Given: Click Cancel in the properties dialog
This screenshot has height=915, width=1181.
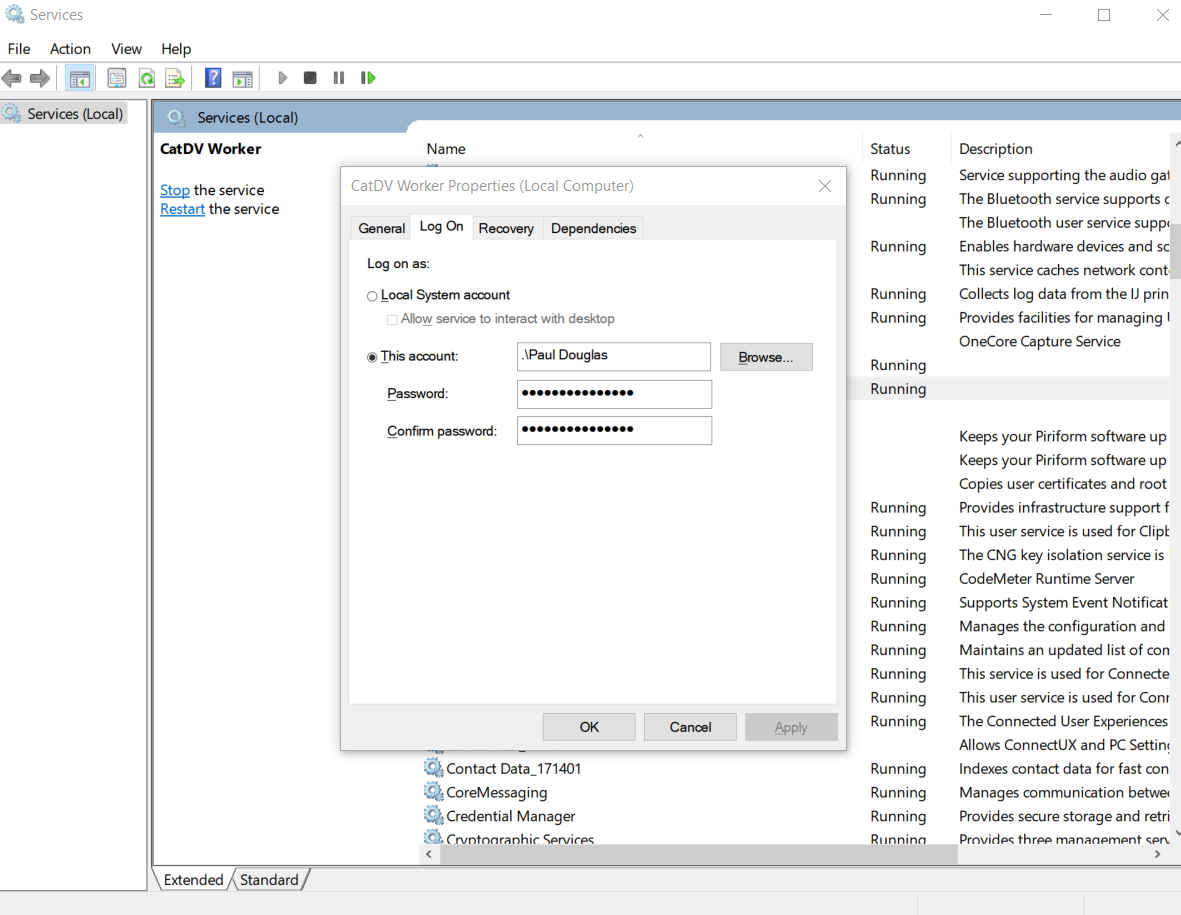Looking at the screenshot, I should [x=690, y=727].
